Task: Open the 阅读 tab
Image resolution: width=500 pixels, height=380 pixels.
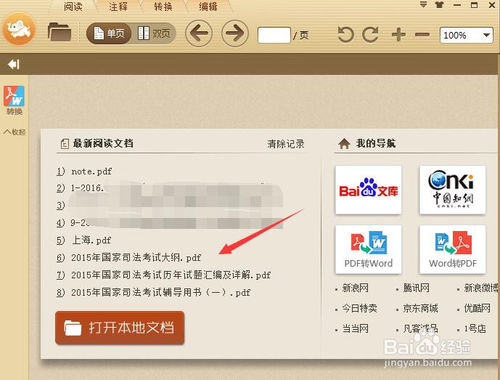Action: pyautogui.click(x=73, y=6)
